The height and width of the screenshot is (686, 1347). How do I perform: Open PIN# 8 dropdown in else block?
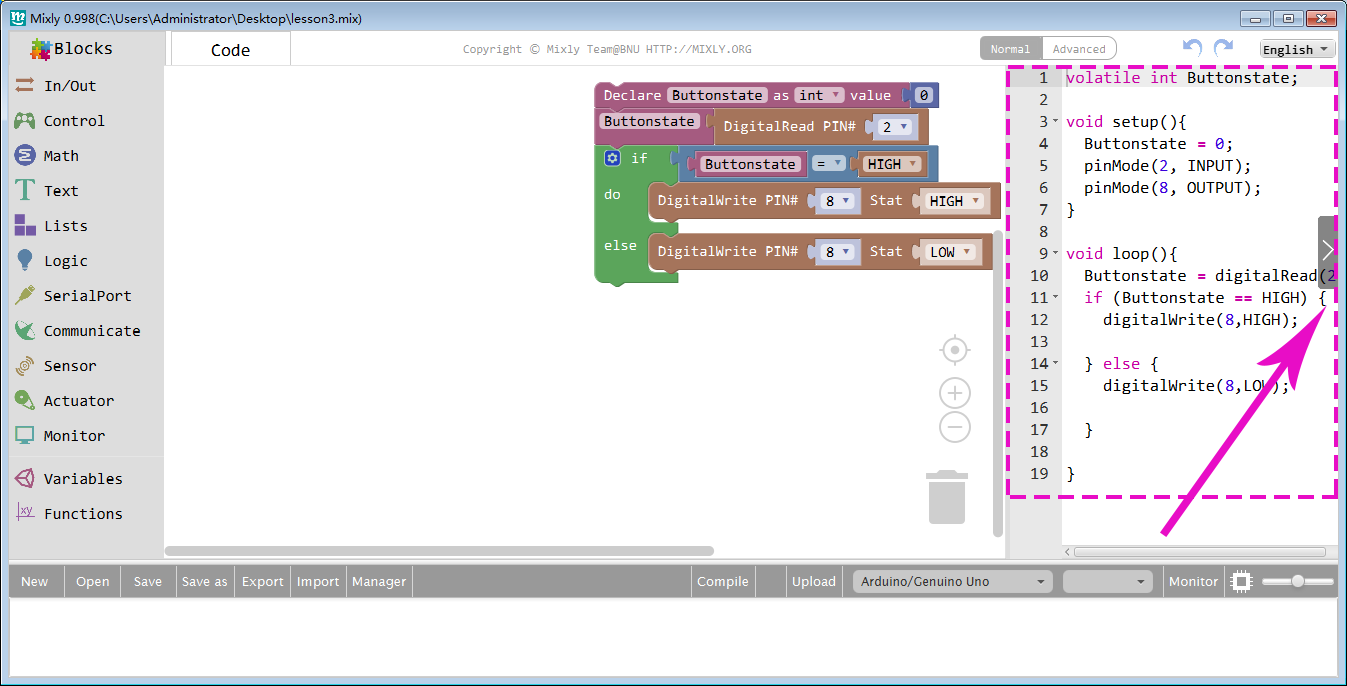pos(836,252)
